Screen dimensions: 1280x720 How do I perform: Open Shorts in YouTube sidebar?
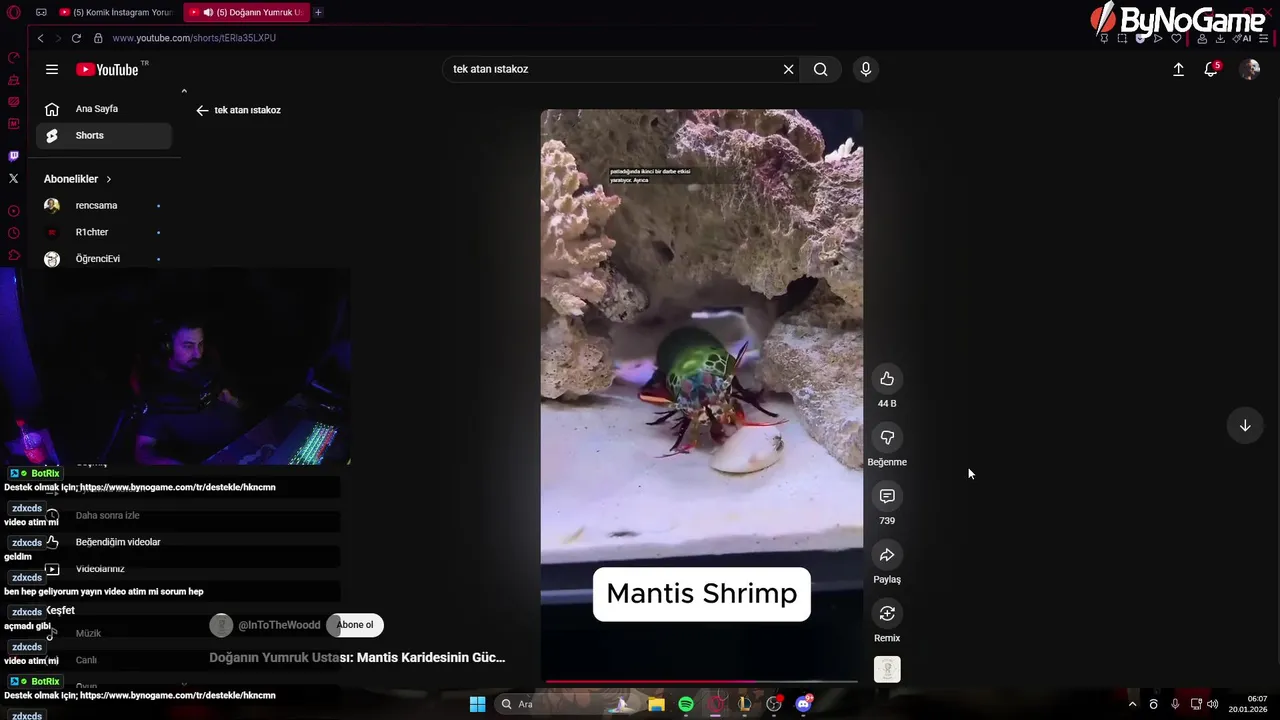[104, 136]
